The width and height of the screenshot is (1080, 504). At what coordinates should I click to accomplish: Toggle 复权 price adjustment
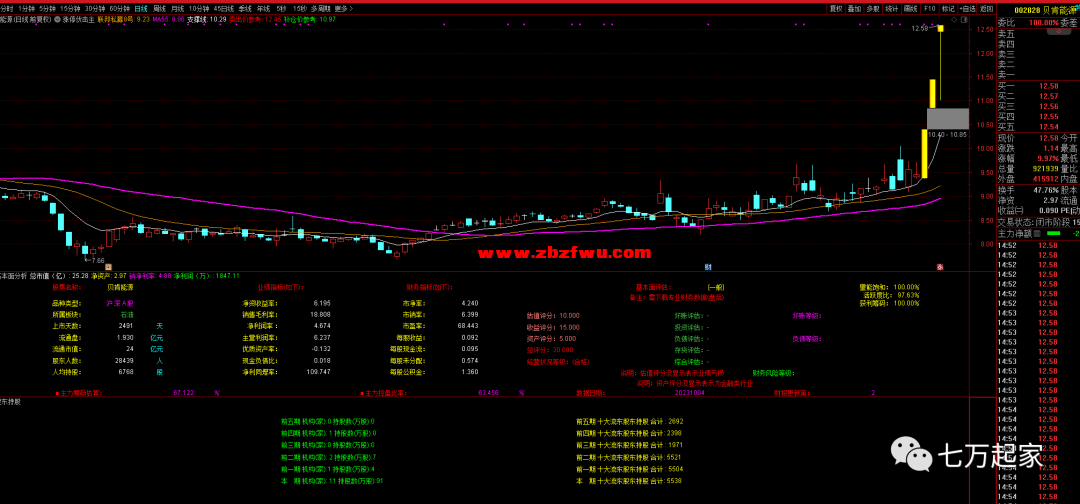point(835,8)
